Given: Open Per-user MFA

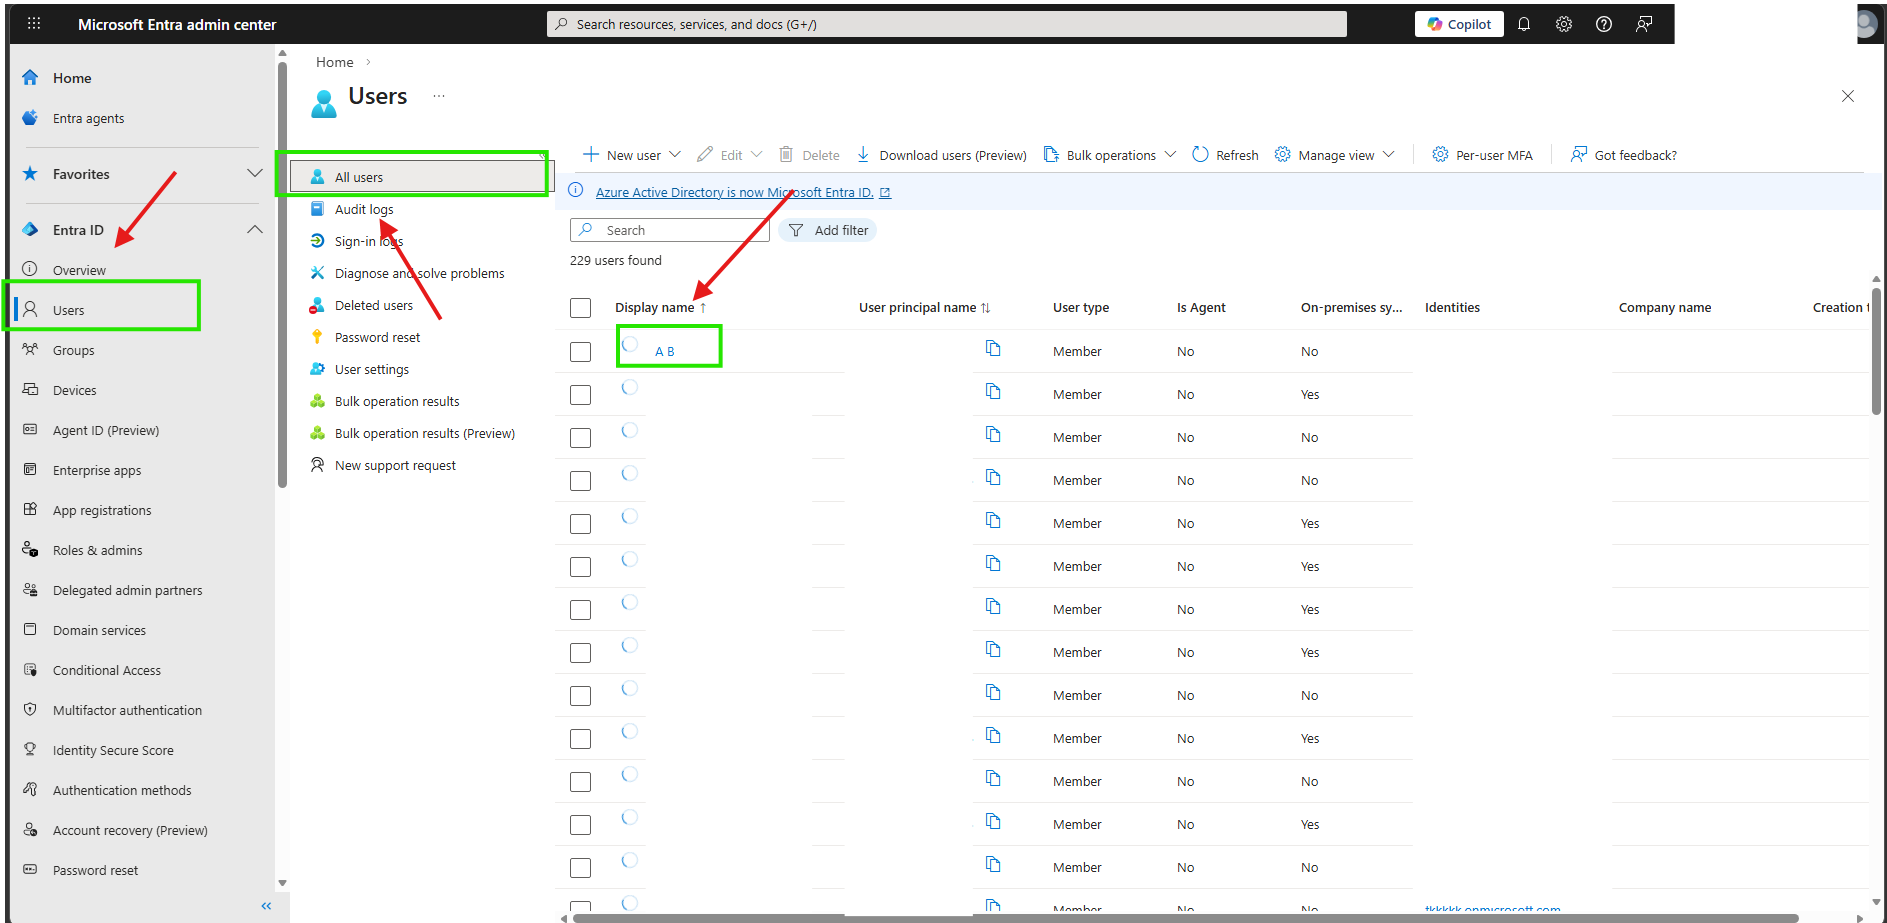Looking at the screenshot, I should [1482, 155].
